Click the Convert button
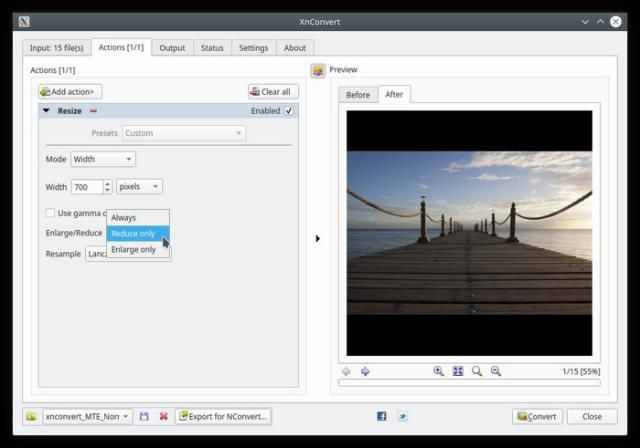 tap(537, 416)
